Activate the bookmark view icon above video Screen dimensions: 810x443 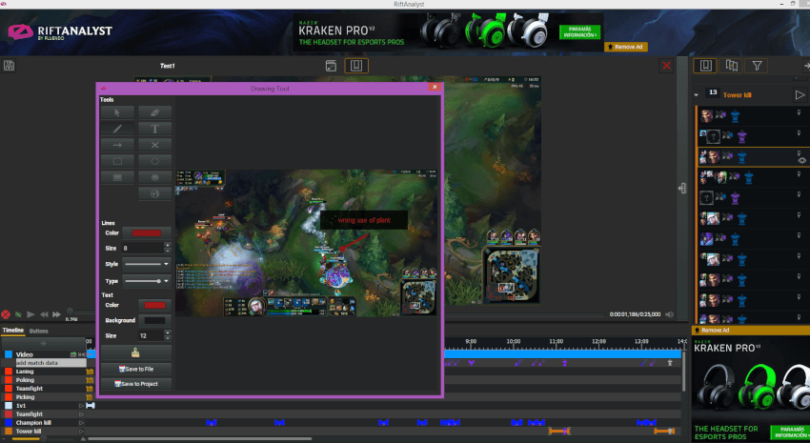point(356,66)
